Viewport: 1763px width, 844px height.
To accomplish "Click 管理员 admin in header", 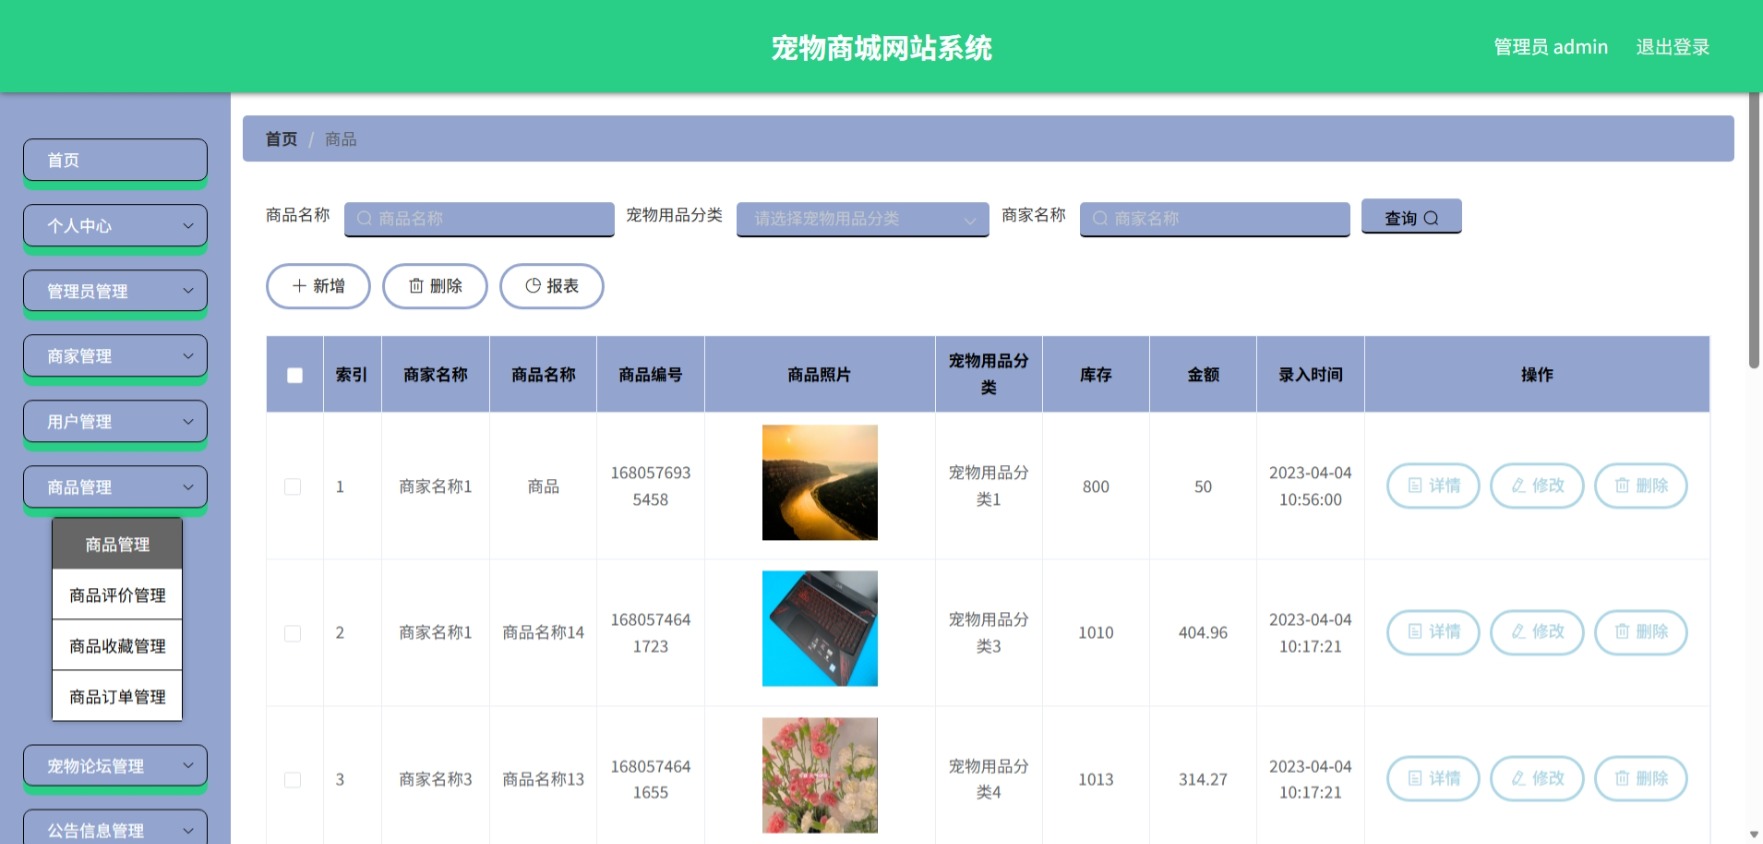I will click(1550, 47).
